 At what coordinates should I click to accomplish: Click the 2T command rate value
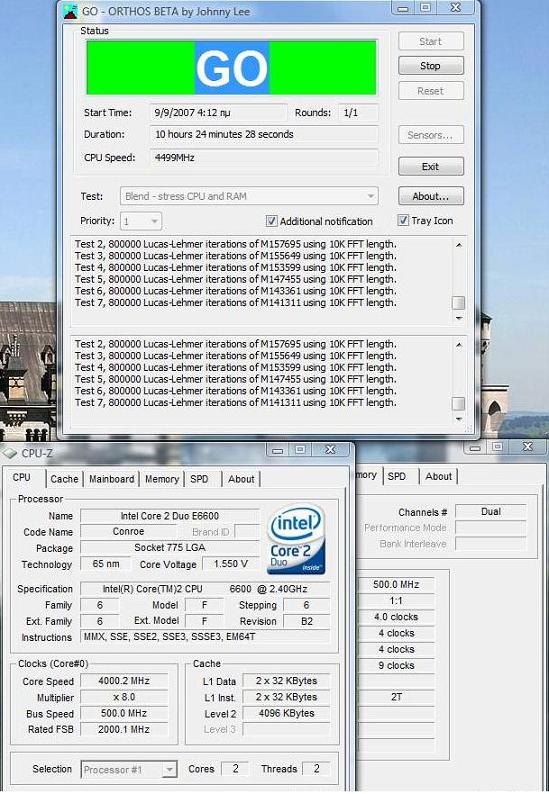396,697
